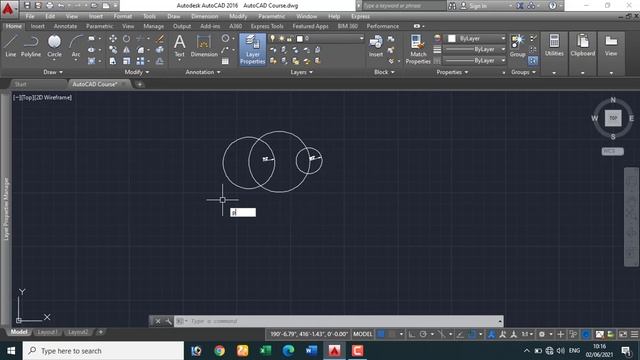Click the WCS label under ViewCube
The width and height of the screenshot is (640, 360).
pos(612,151)
